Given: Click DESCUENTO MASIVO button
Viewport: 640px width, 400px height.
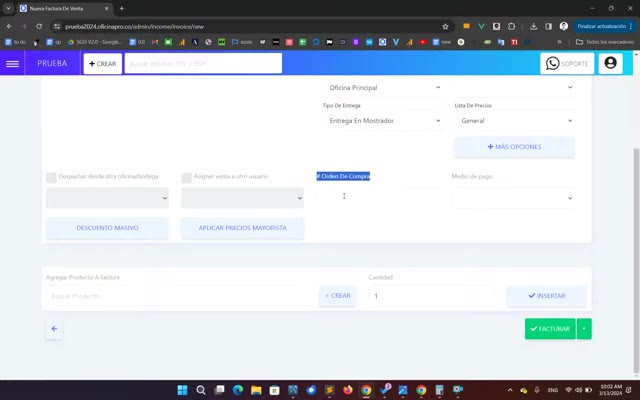Looking at the screenshot, I should click(107, 228).
